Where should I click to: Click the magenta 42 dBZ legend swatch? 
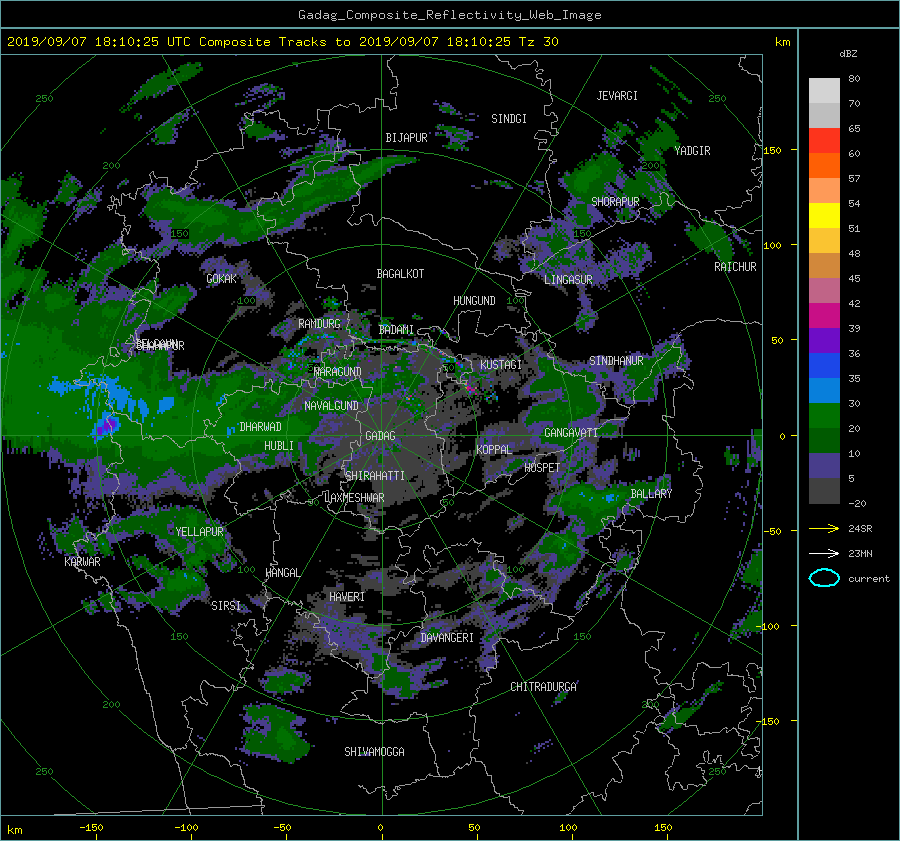pos(824,316)
